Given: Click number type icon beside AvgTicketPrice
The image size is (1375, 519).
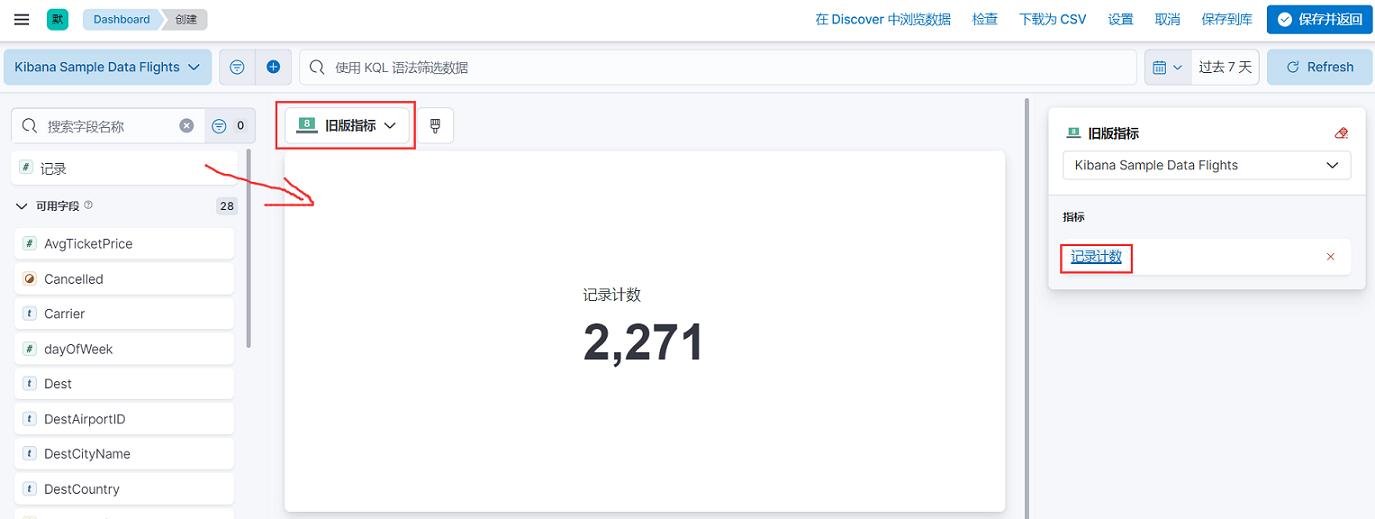Looking at the screenshot, I should (x=29, y=243).
